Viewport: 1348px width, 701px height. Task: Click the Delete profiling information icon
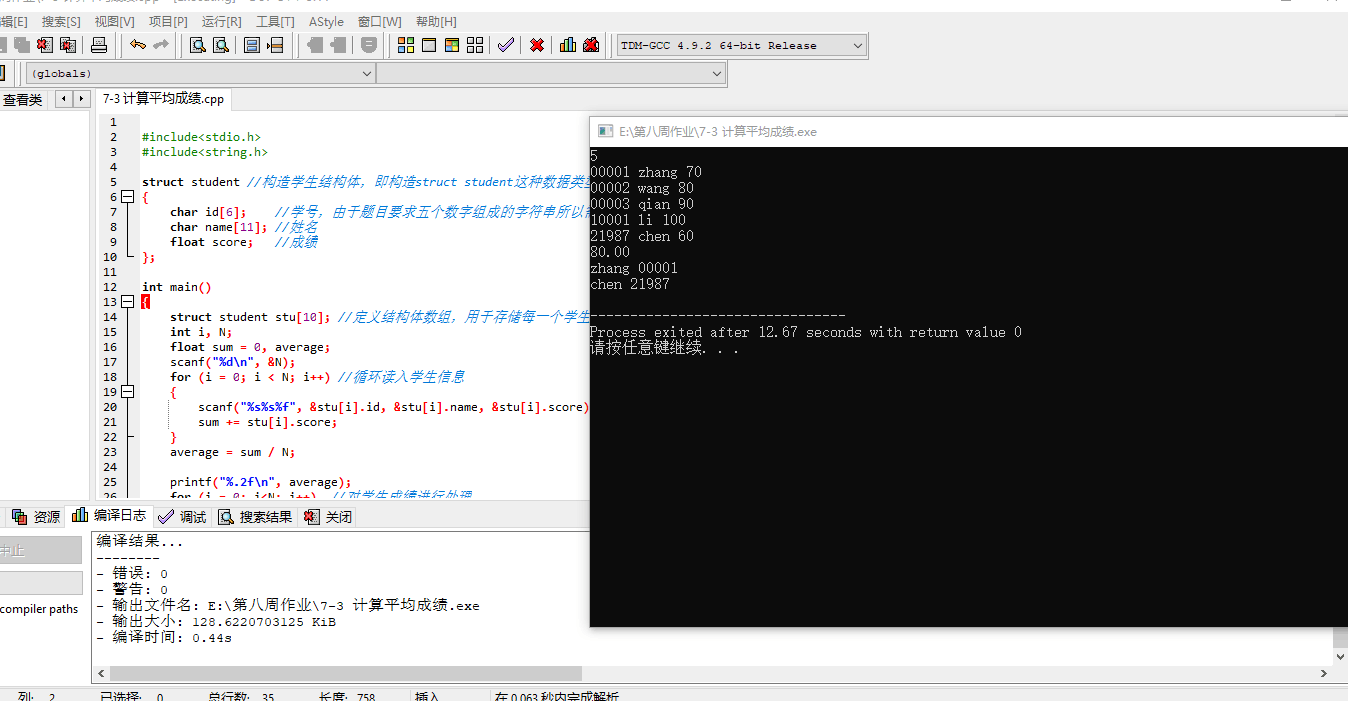tap(591, 45)
